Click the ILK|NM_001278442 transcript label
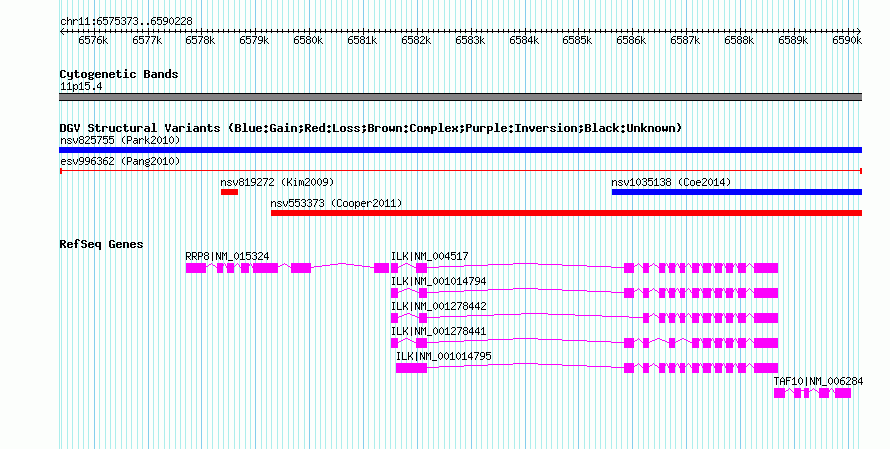The height and width of the screenshot is (449, 890). pos(438,307)
